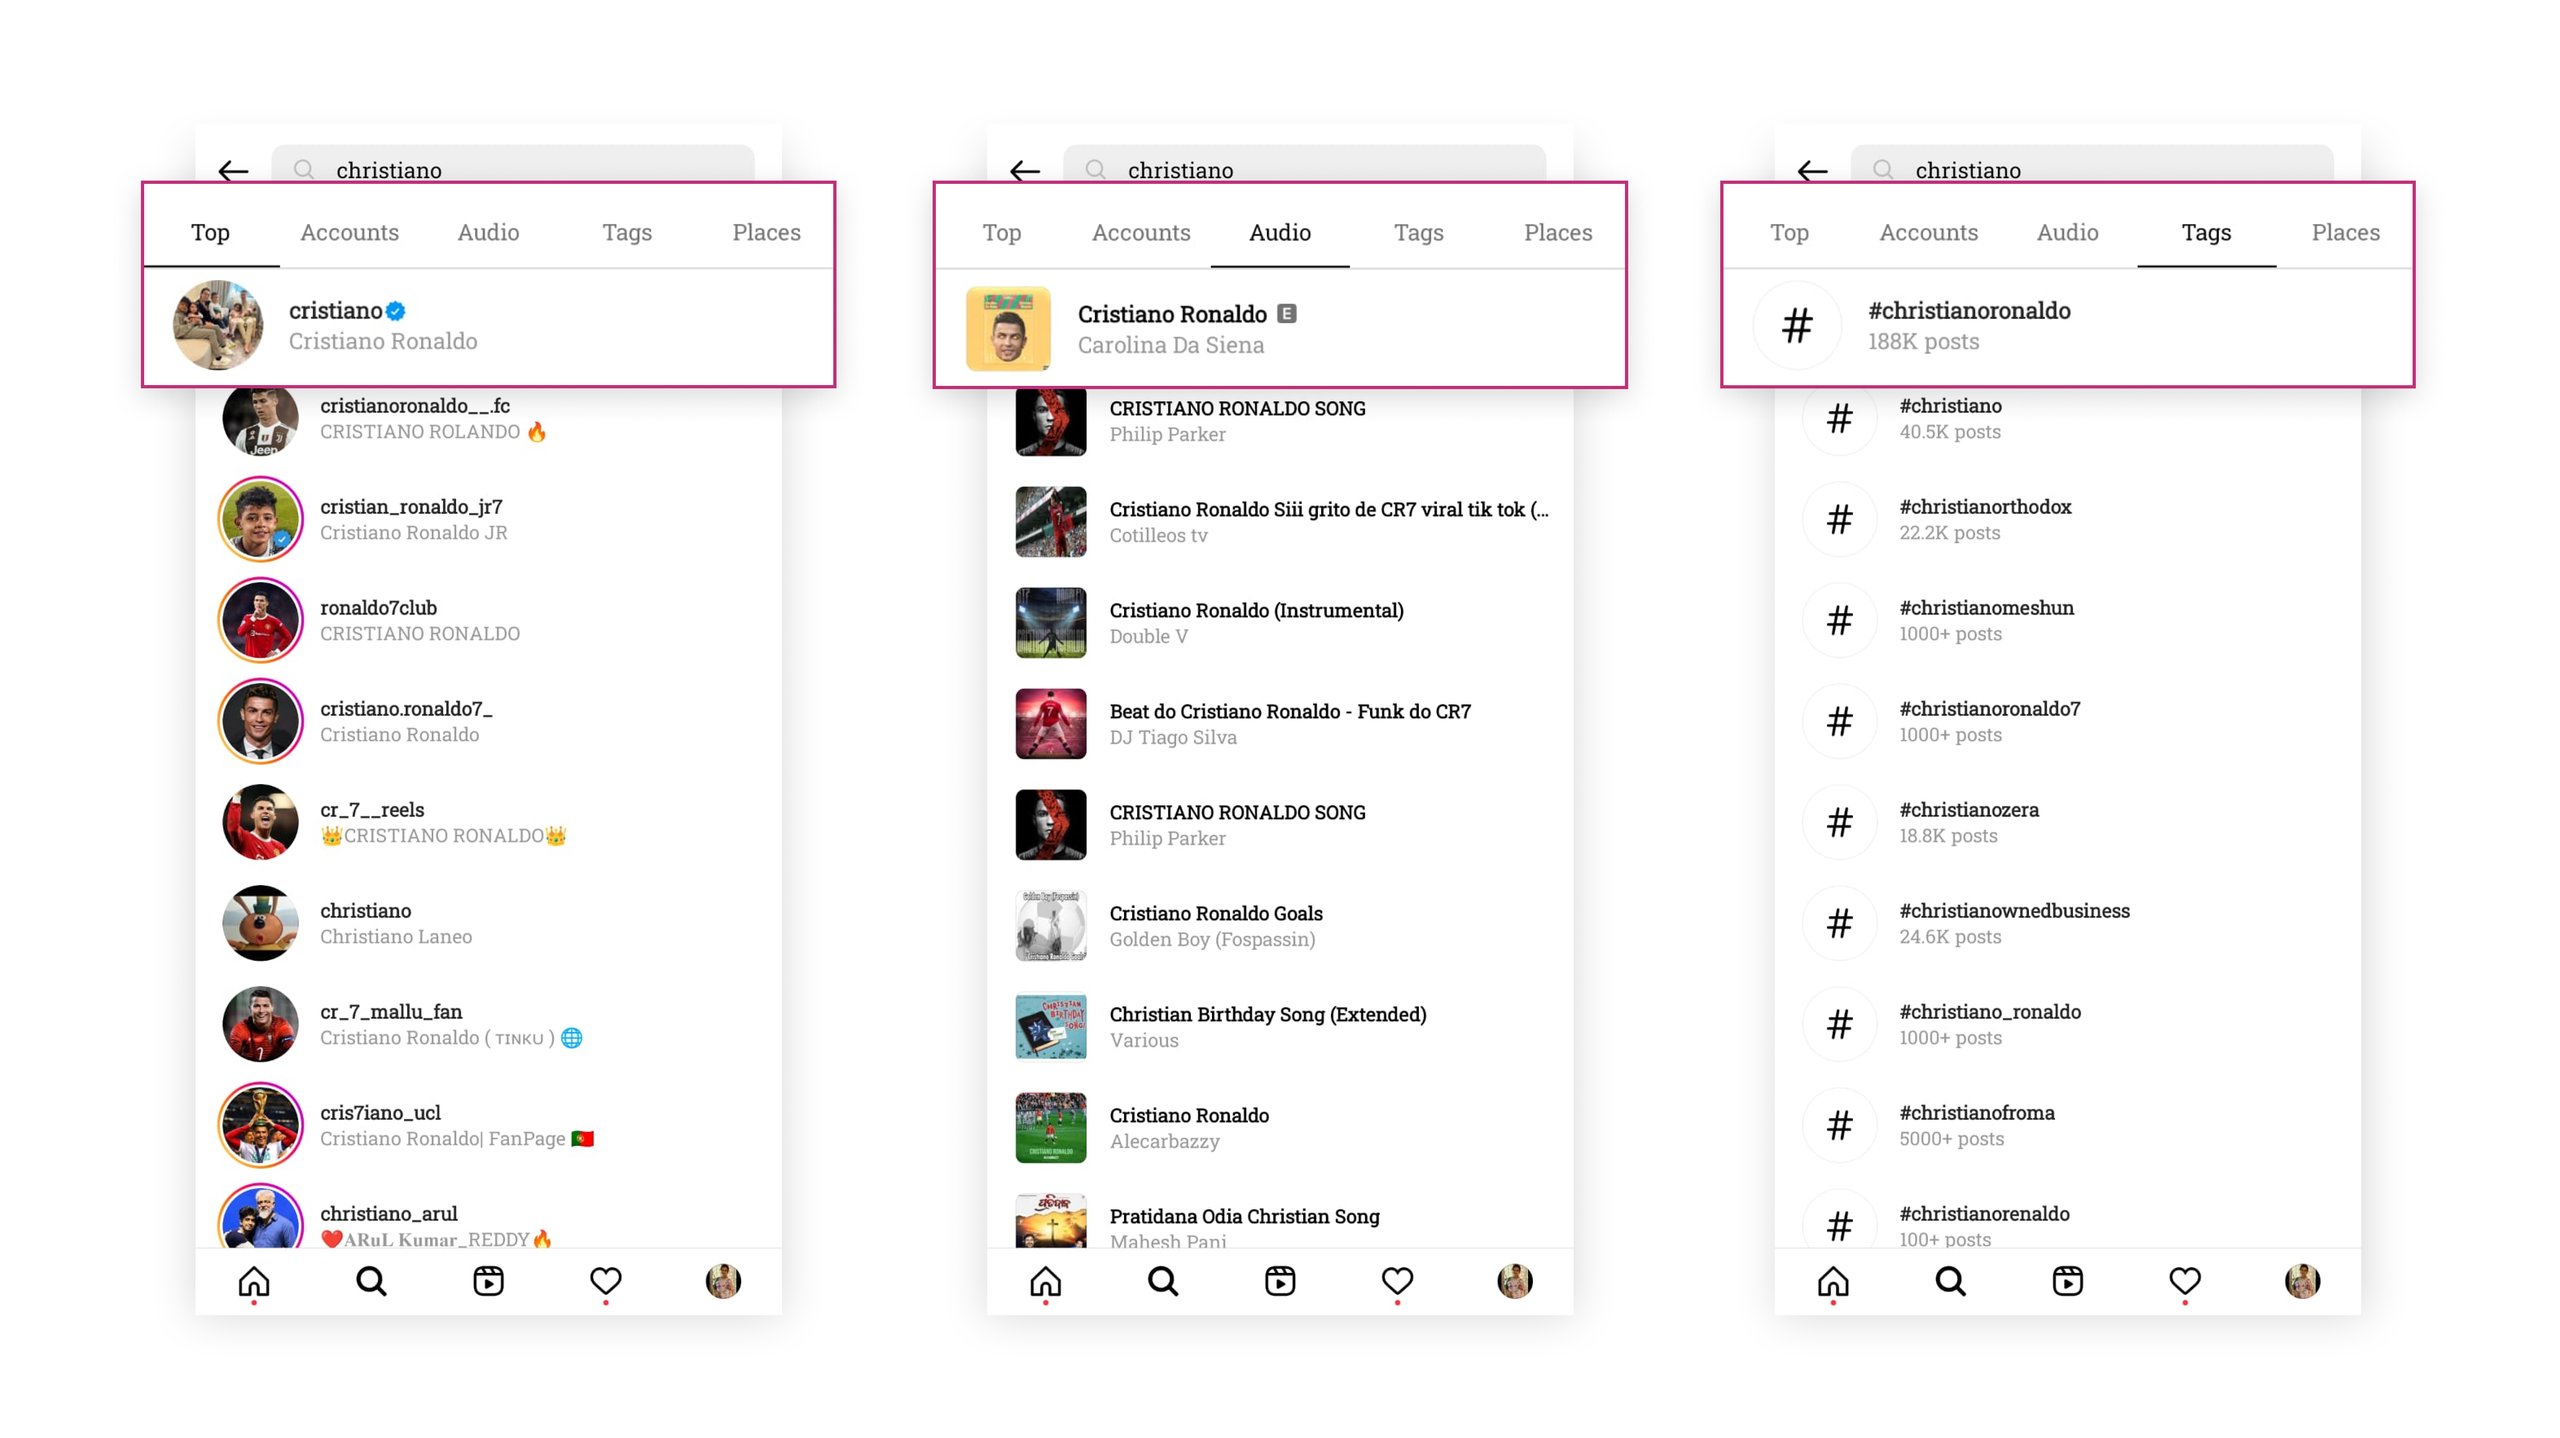Screen dimensions: 2560x1438
Task: Switch to the Tags tab on third screen
Action: 2207,229
